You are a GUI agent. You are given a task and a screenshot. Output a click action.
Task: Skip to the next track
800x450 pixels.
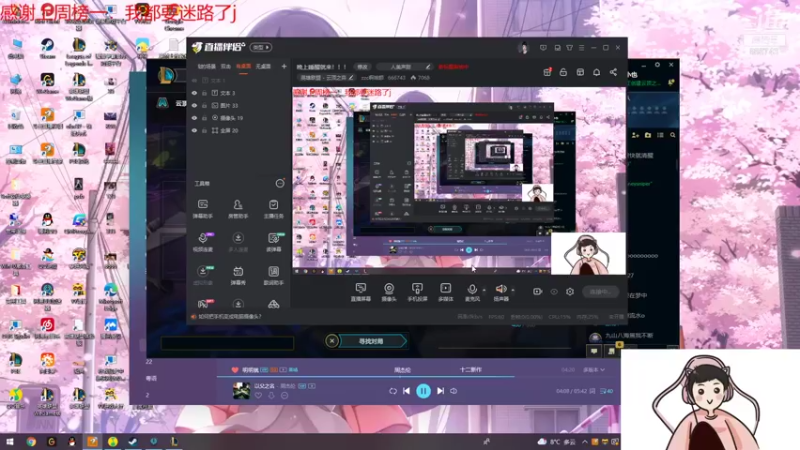[x=440, y=391]
